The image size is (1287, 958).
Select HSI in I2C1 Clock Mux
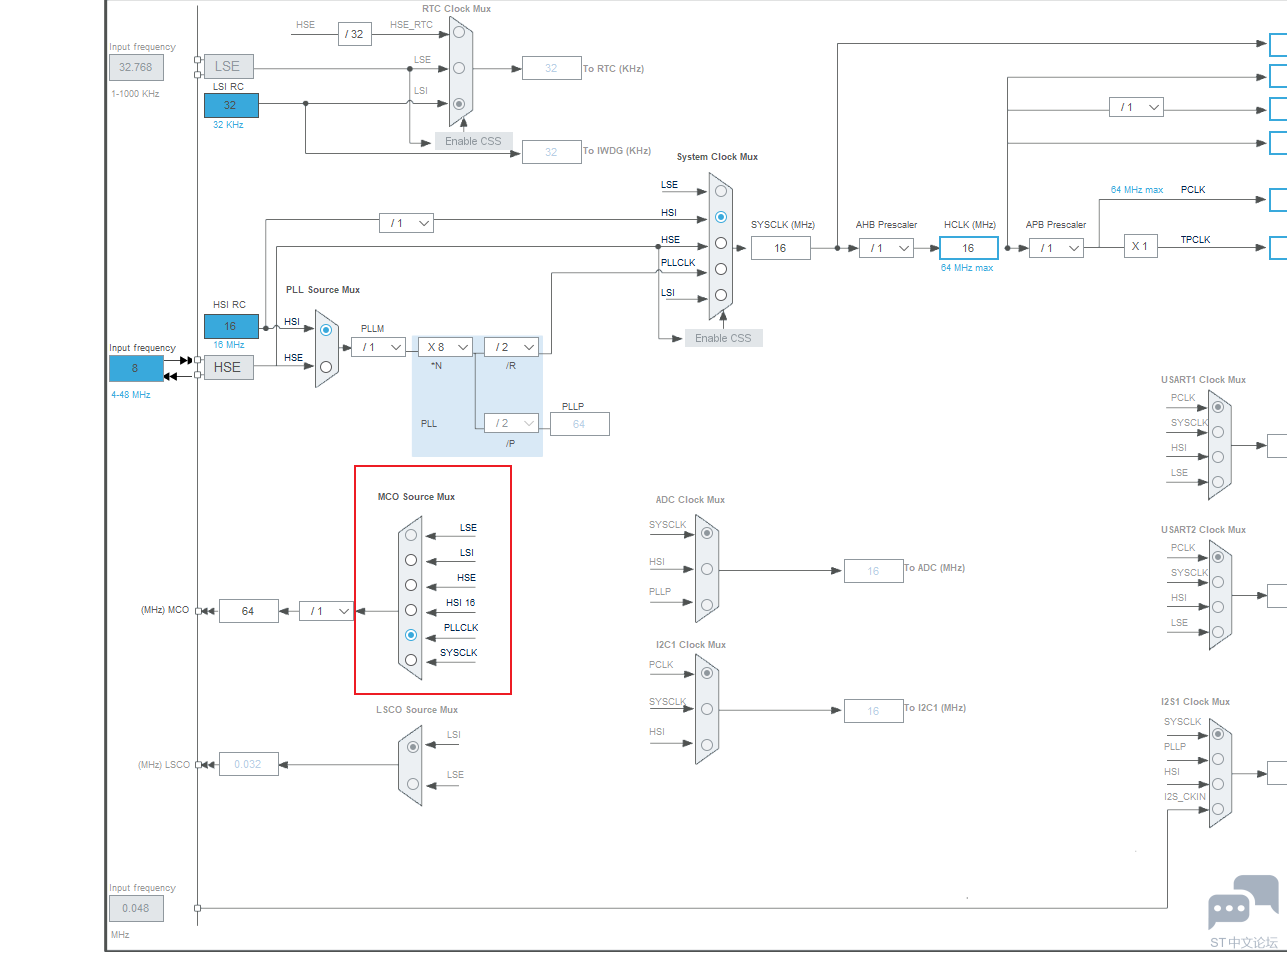tap(707, 745)
